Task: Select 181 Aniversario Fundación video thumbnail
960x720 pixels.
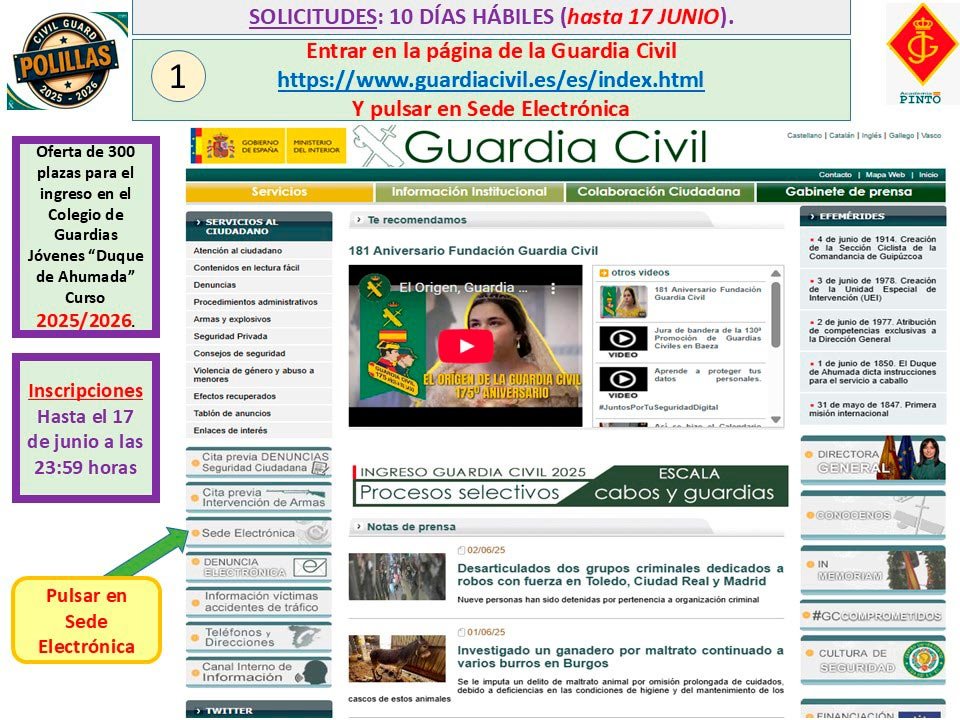Action: pos(623,301)
